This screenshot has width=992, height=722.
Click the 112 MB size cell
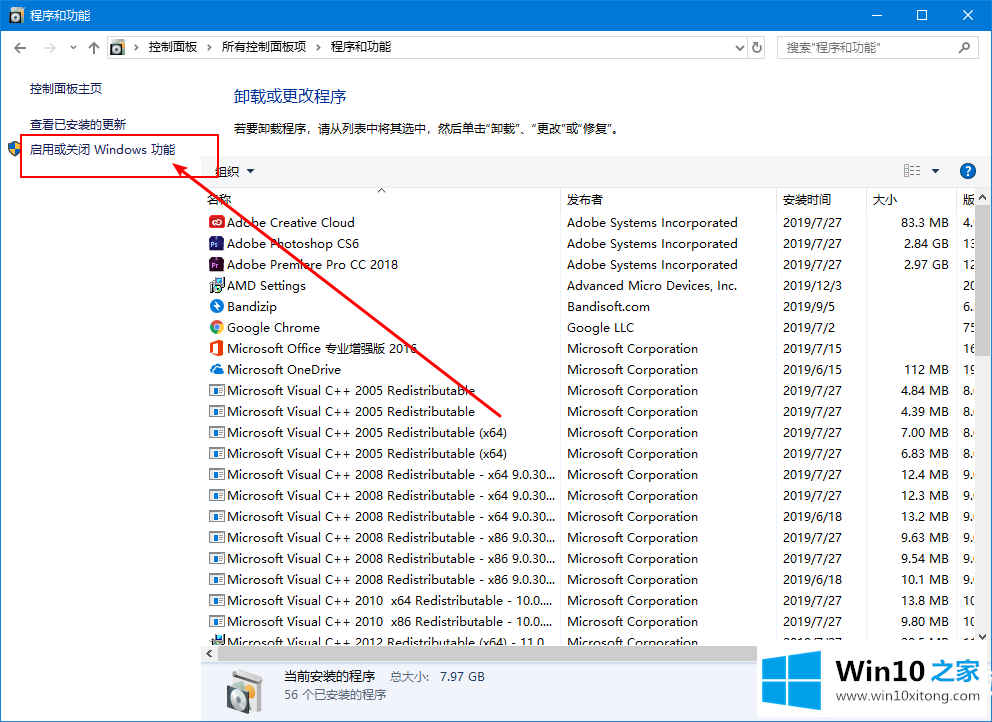coord(926,369)
